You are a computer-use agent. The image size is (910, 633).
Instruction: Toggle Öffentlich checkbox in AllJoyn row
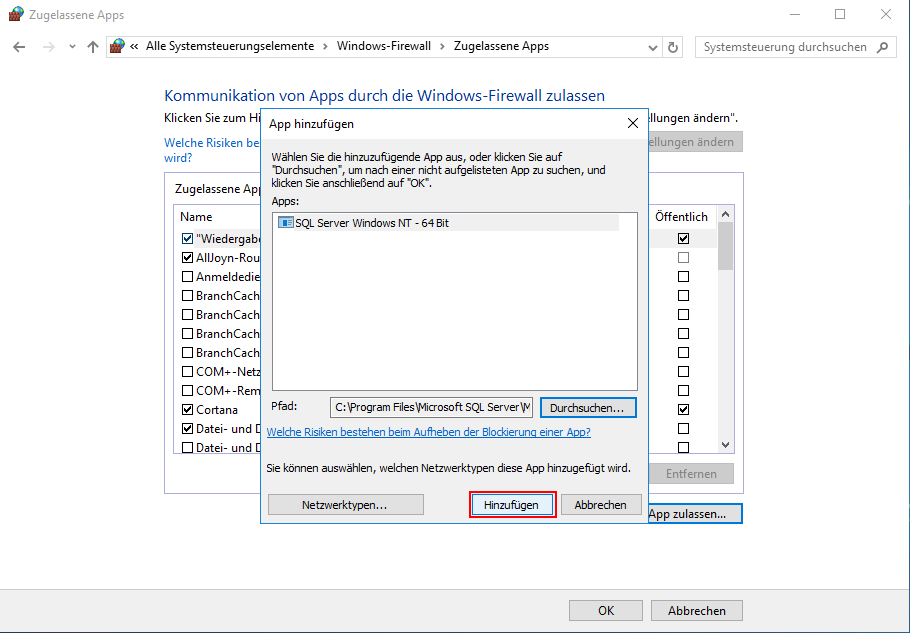click(684, 258)
